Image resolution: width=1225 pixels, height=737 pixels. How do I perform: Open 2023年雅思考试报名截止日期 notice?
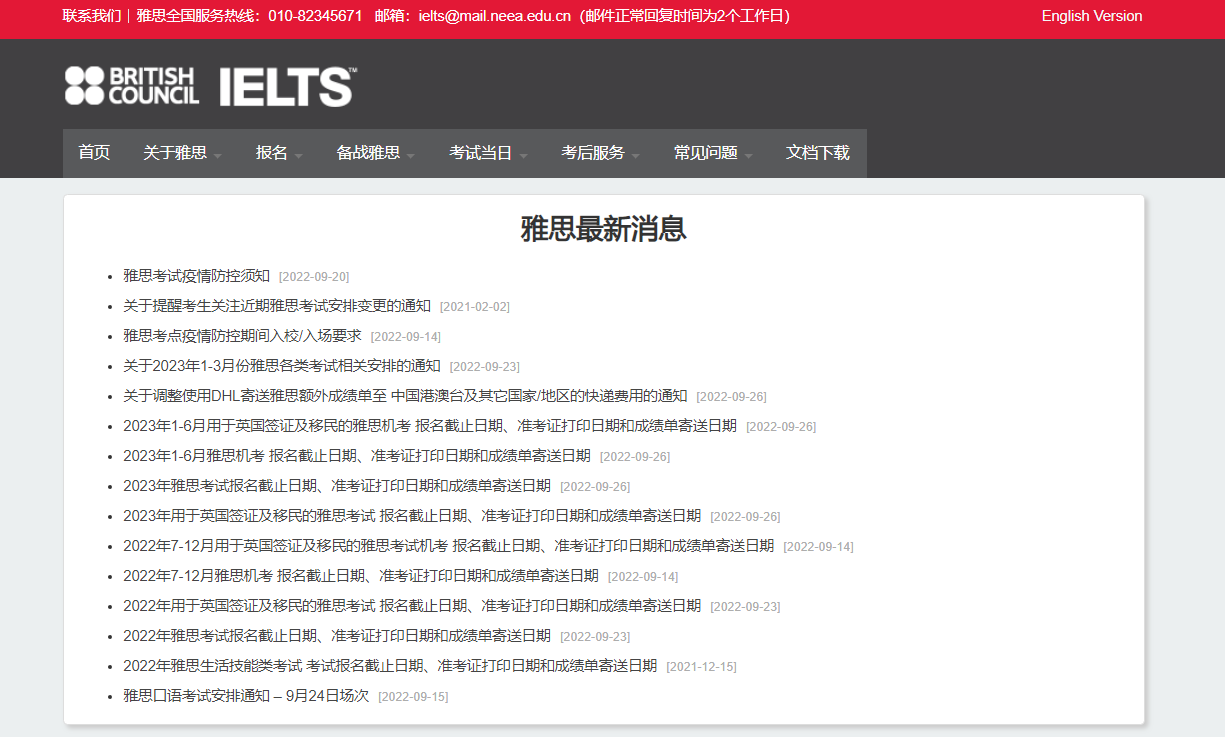point(337,486)
